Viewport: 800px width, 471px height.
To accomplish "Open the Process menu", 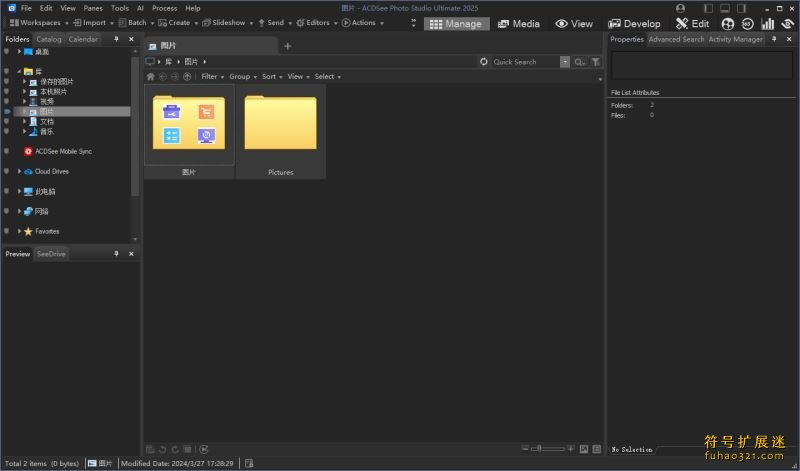I will [x=164, y=7].
